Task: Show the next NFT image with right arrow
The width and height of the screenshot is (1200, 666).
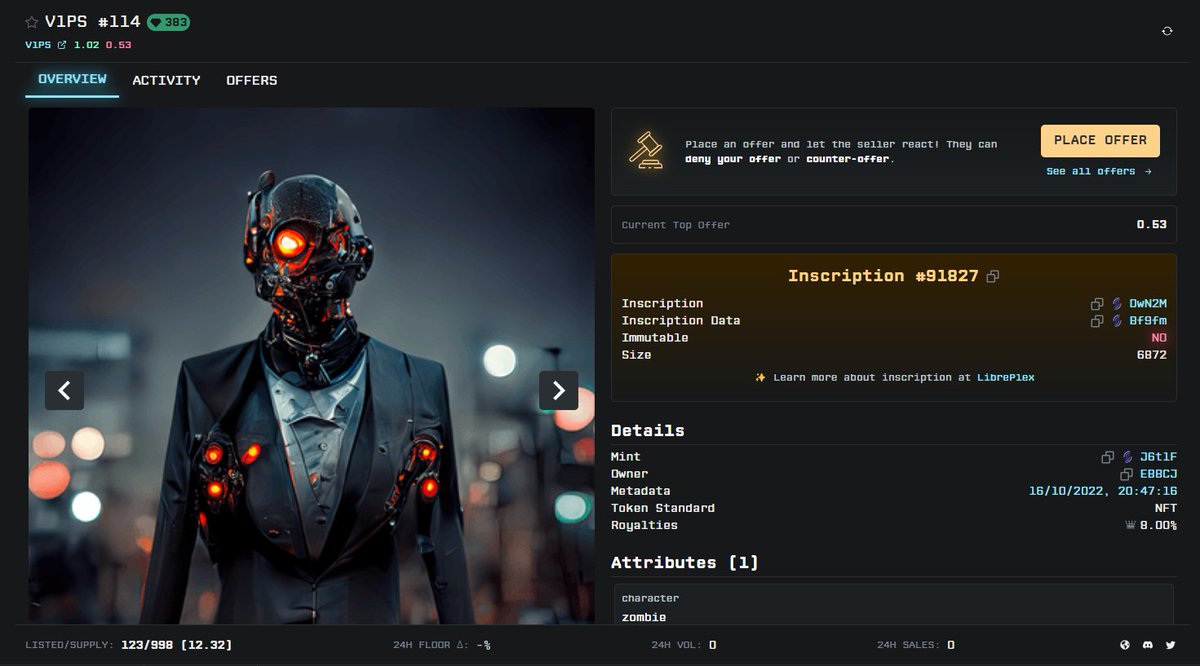Action: pos(559,391)
